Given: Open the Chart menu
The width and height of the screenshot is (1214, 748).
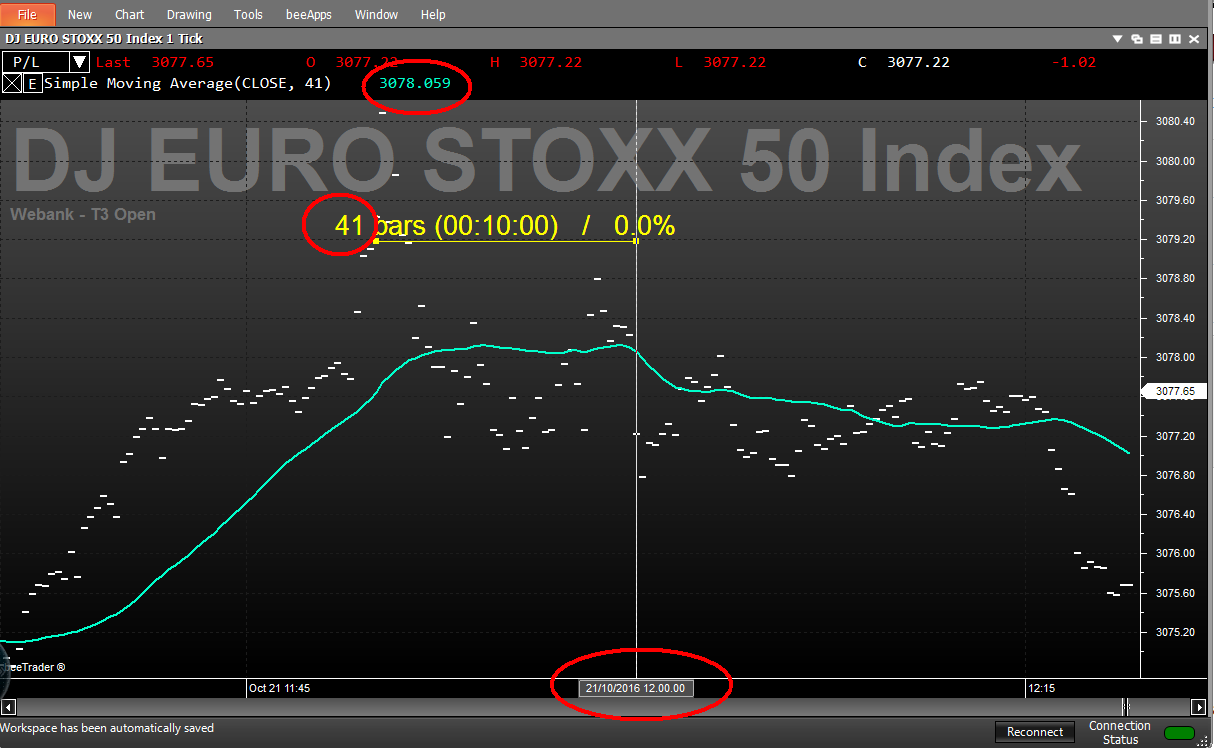Looking at the screenshot, I should pos(129,14).
